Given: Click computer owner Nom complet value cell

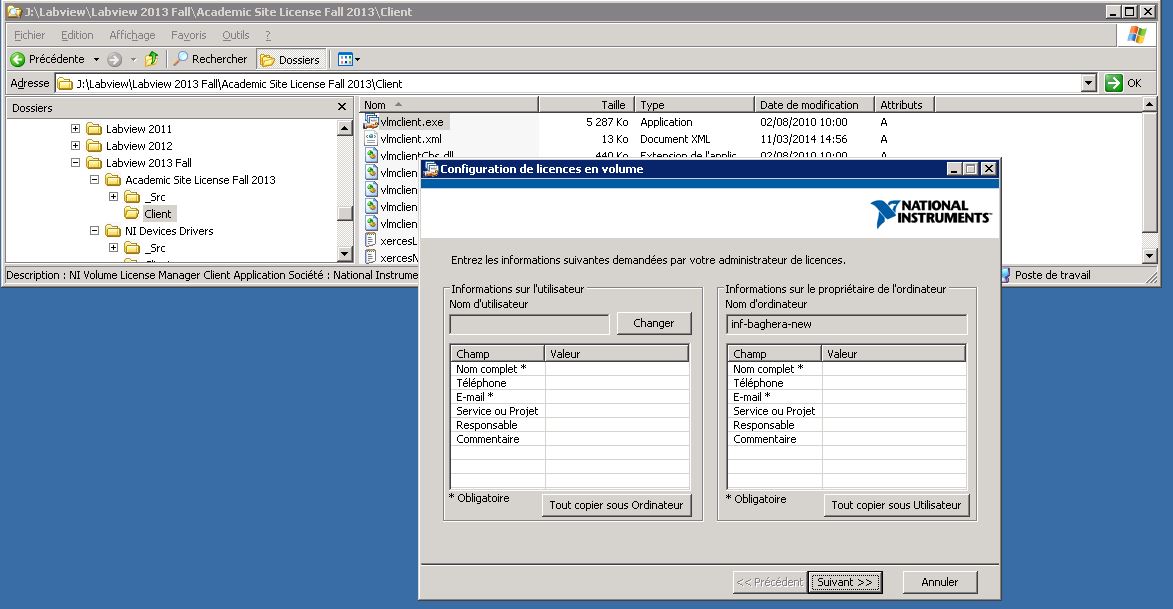Looking at the screenshot, I should (893, 369).
